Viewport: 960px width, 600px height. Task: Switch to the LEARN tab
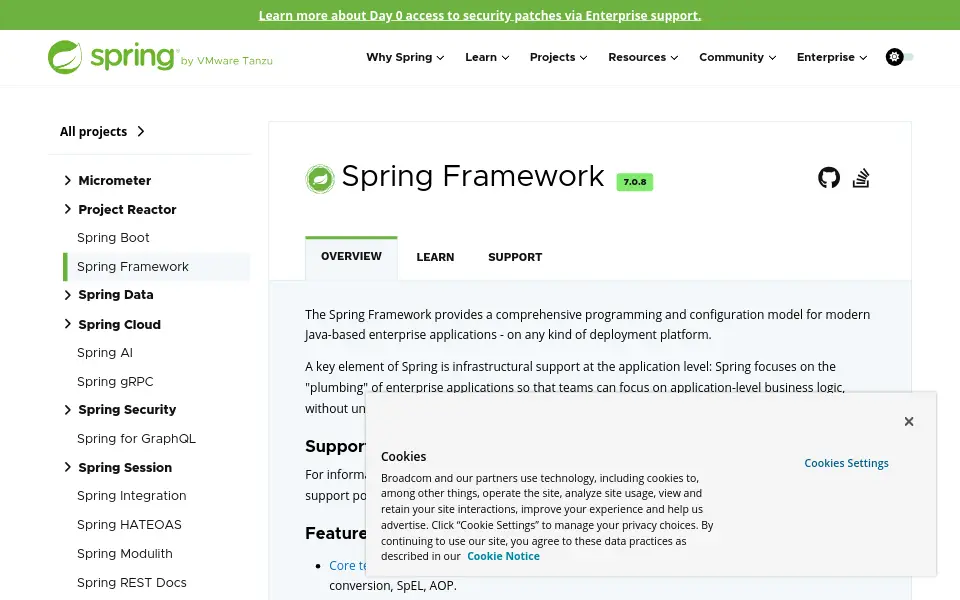(x=435, y=257)
